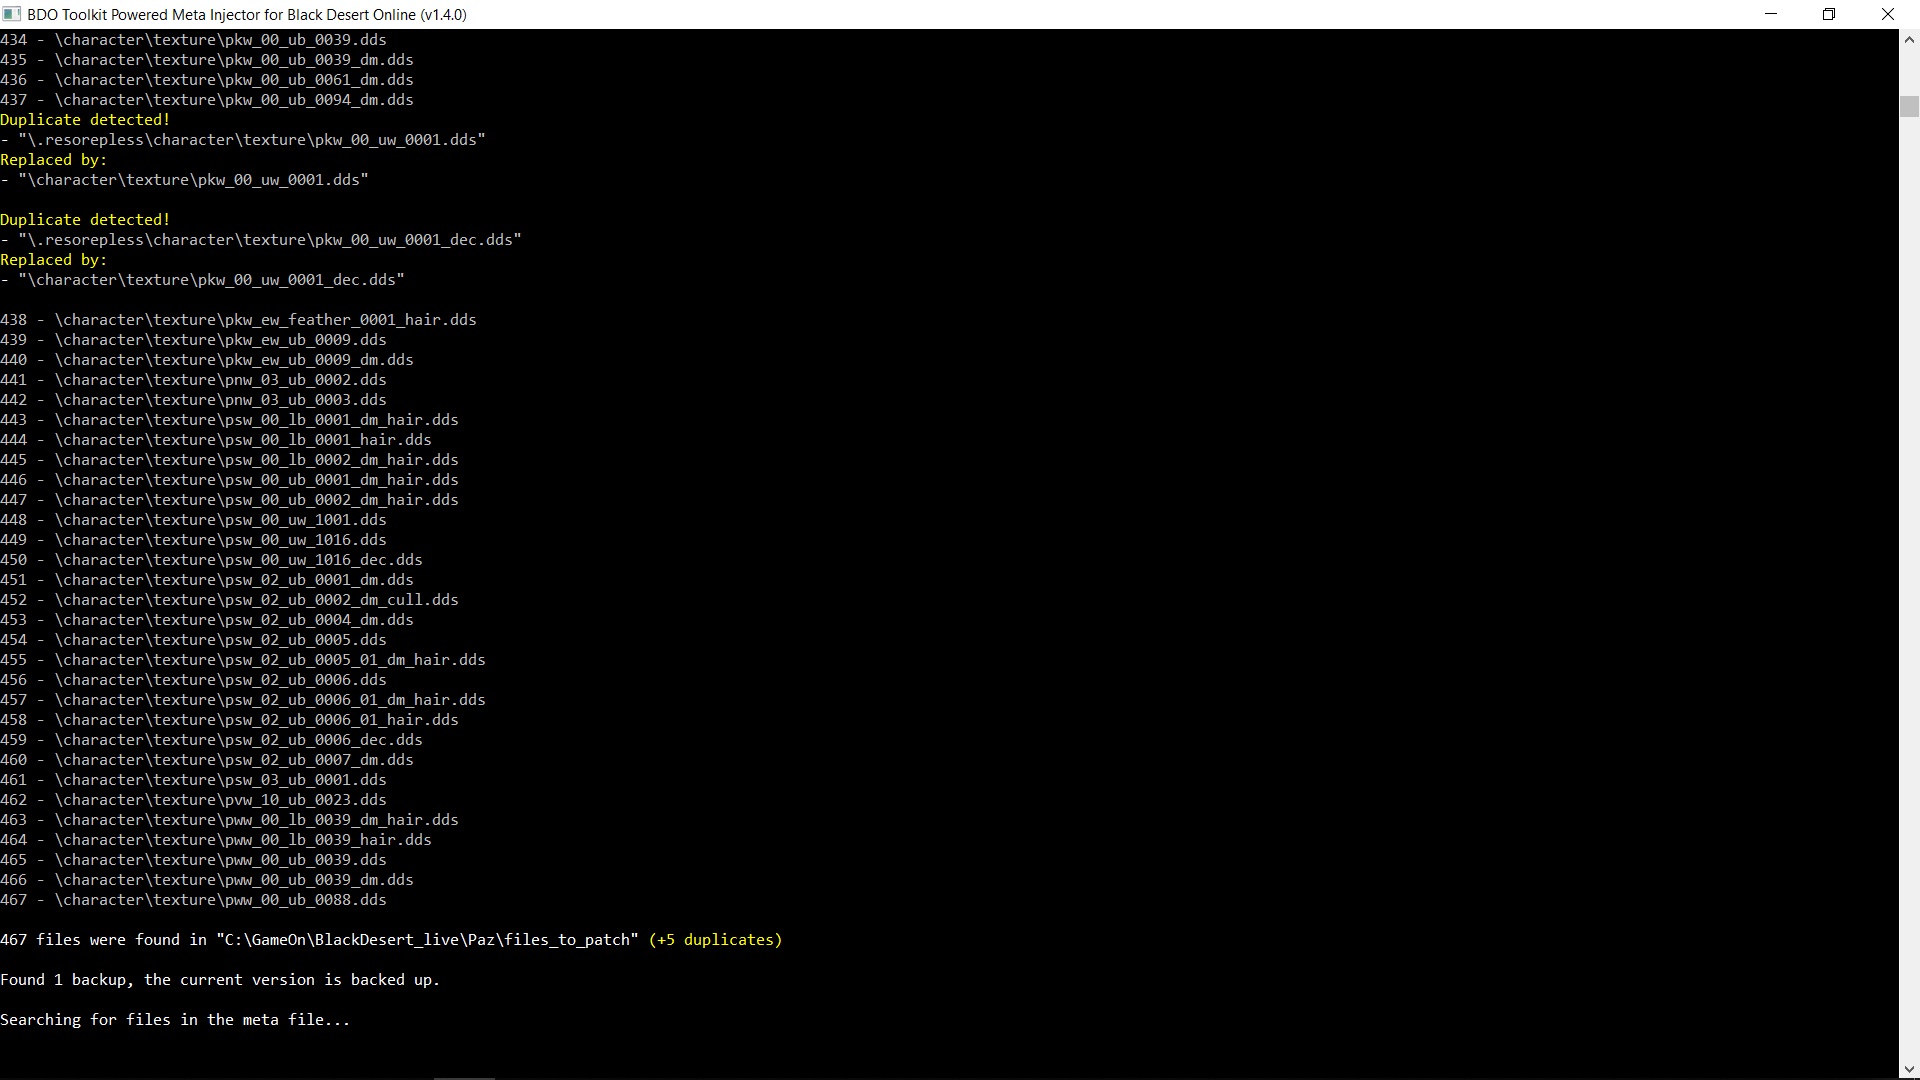Screen dimensions: 1920x1080
Task: Click the second 'Duplicate detected!' warning line
Action: click(85, 220)
